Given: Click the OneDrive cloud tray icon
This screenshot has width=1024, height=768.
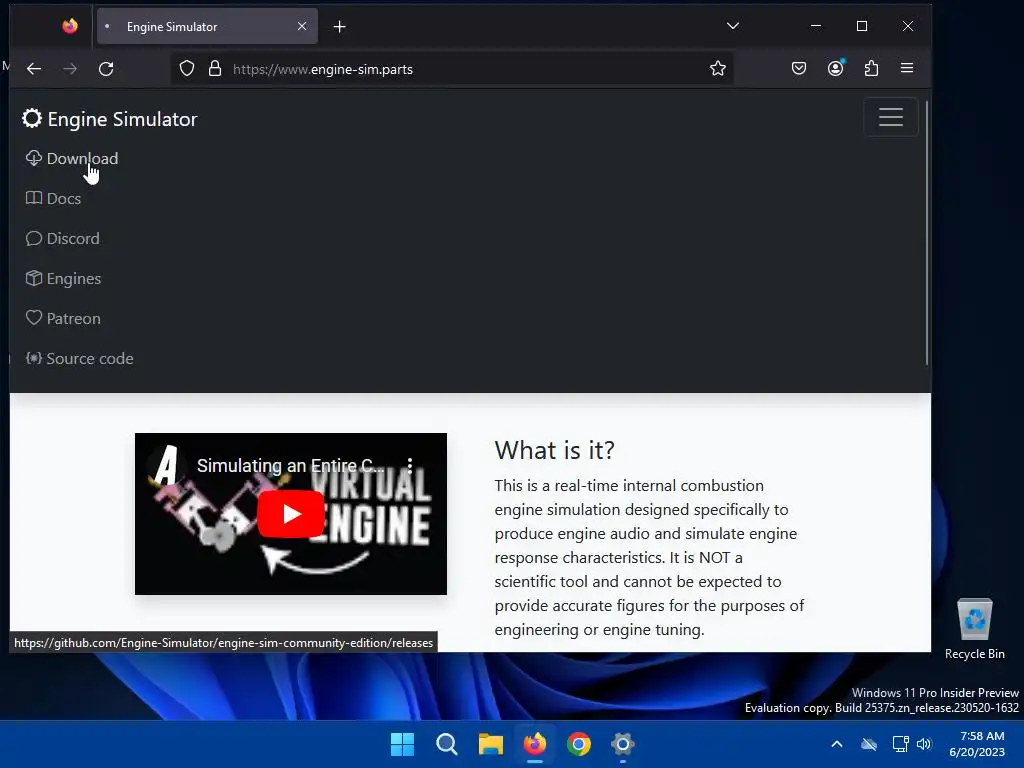Looking at the screenshot, I should pos(869,744).
